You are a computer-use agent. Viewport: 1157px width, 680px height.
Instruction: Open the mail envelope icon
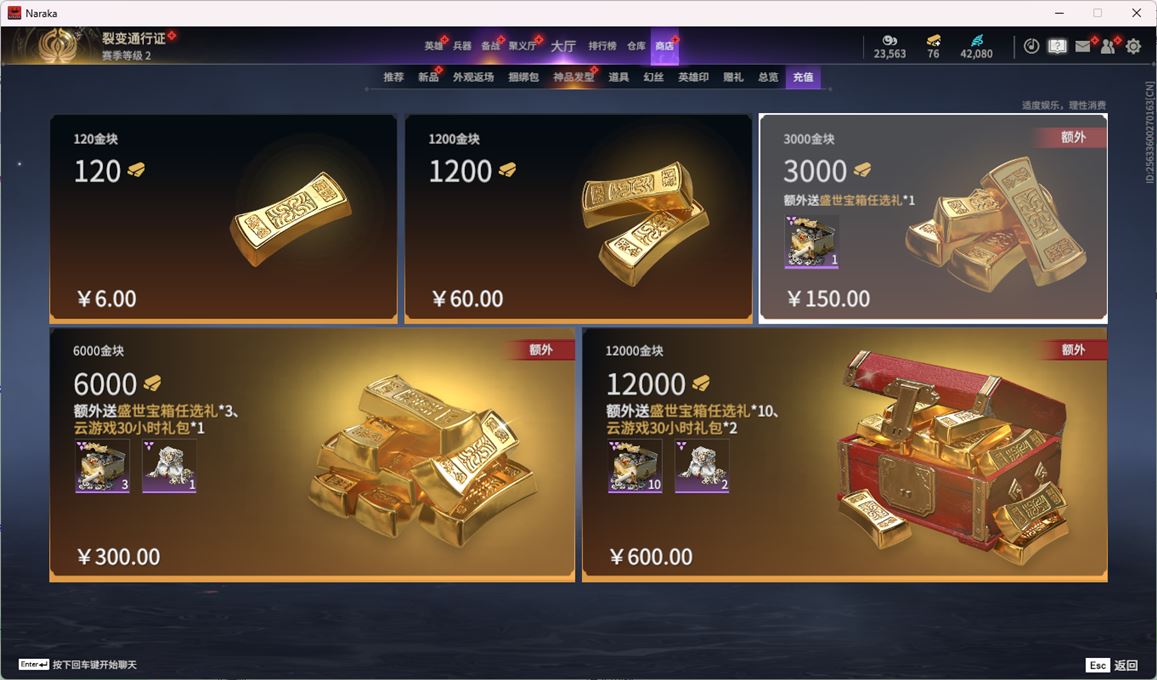tap(1082, 46)
